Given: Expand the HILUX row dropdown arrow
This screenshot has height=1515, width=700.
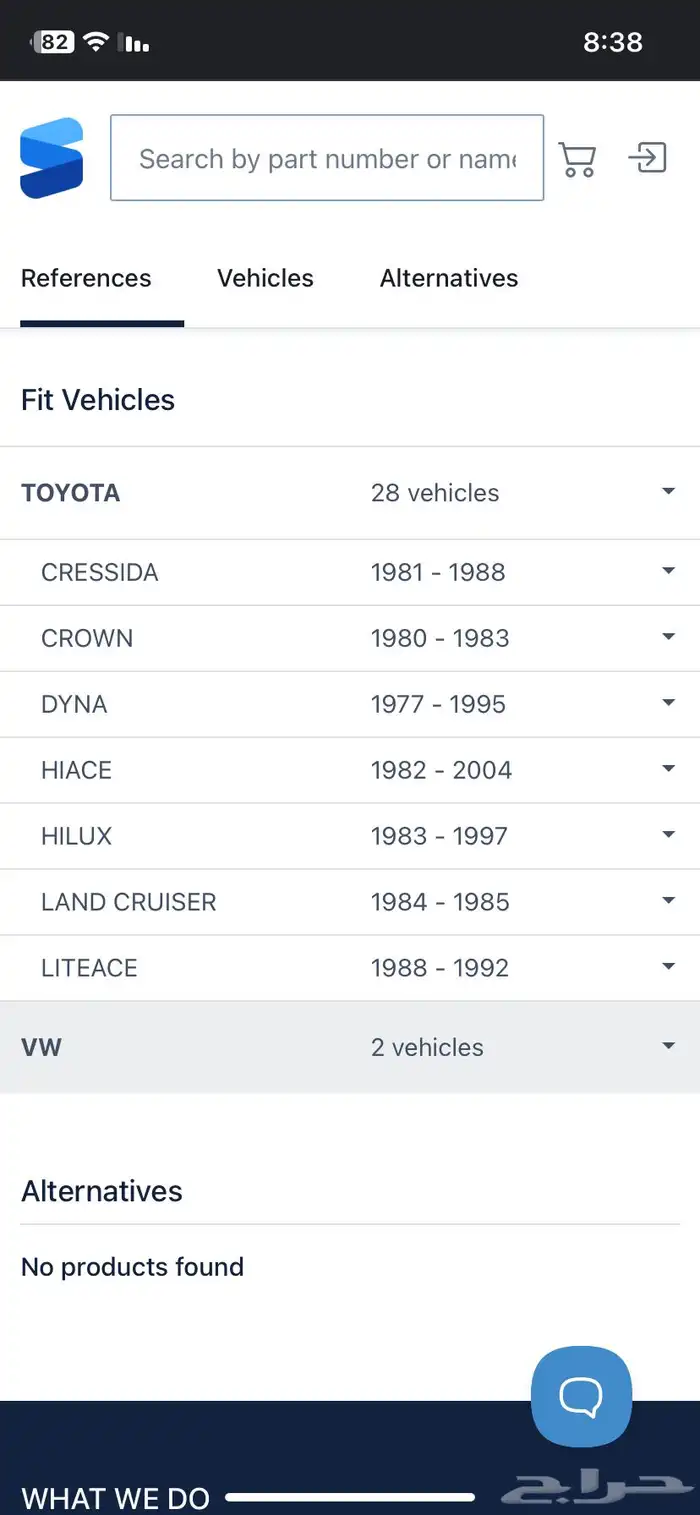Looking at the screenshot, I should coord(669,835).
